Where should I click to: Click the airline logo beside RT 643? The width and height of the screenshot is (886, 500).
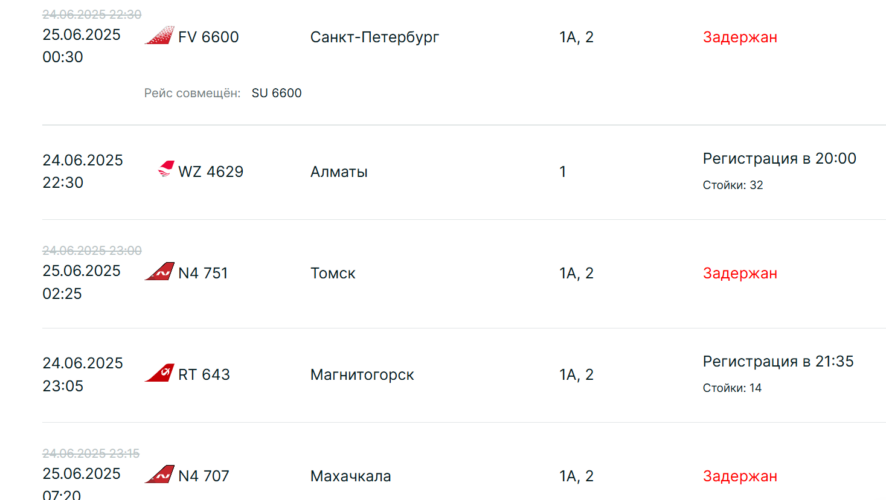tap(160, 373)
